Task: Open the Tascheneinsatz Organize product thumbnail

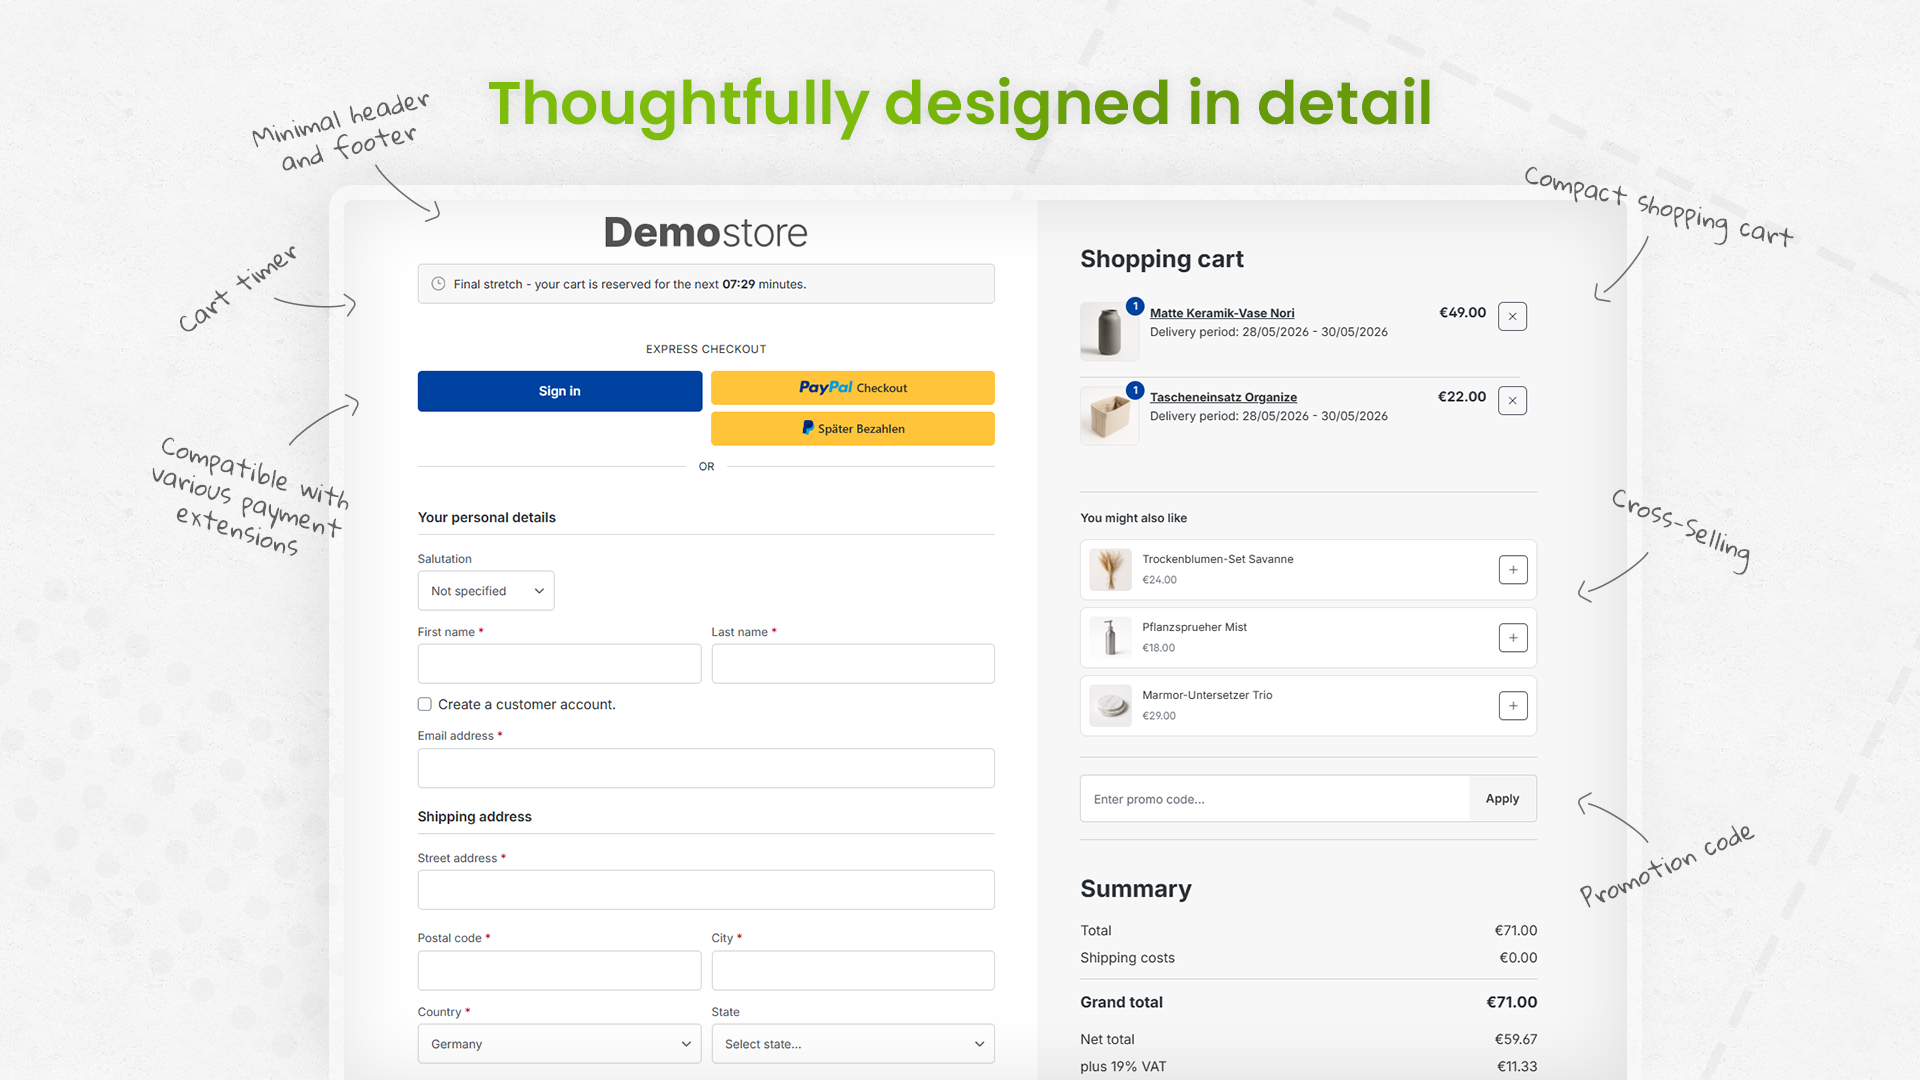Action: point(1109,415)
